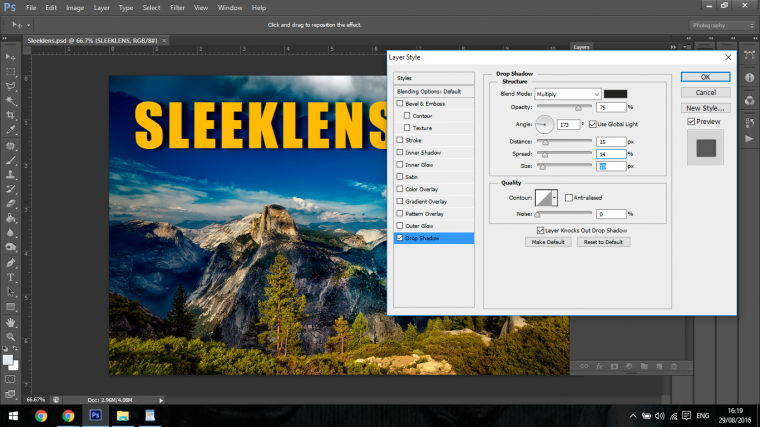Select the Rectangular Marquee tool
Image resolution: width=760 pixels, height=427 pixels.
click(x=10, y=72)
